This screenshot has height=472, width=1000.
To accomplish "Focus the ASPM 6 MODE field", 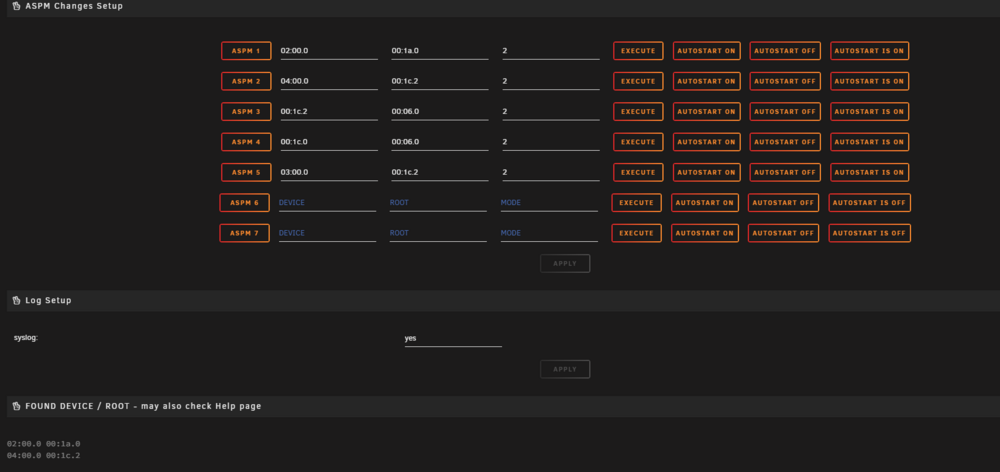I will pyautogui.click(x=549, y=203).
